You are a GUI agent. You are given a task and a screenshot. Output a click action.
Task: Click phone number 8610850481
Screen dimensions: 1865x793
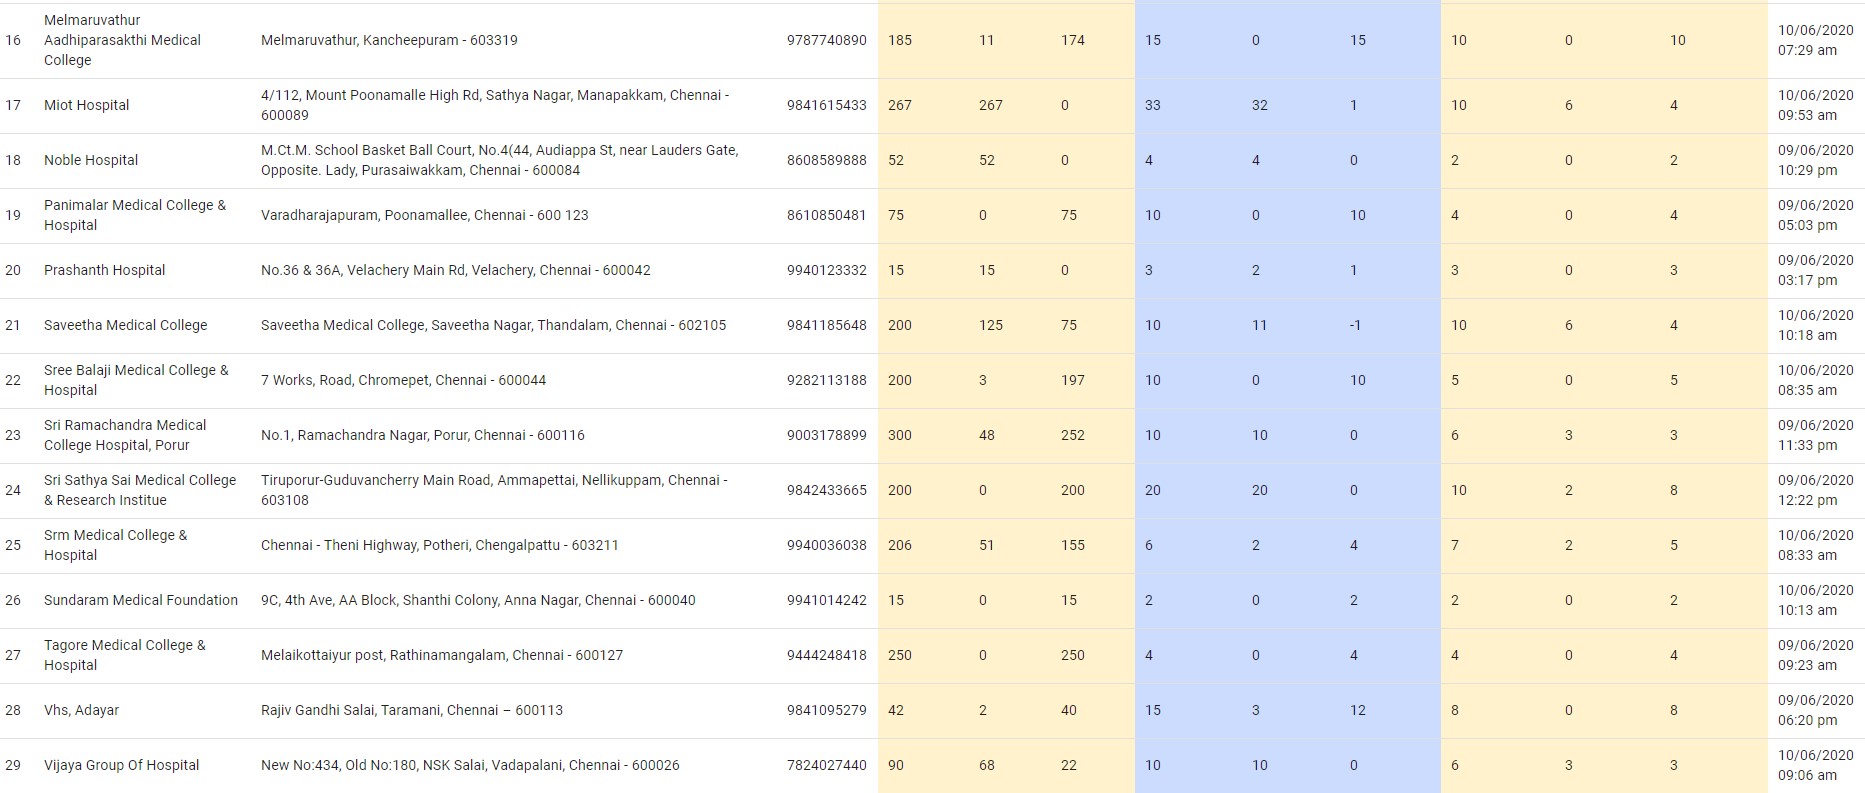coord(827,215)
